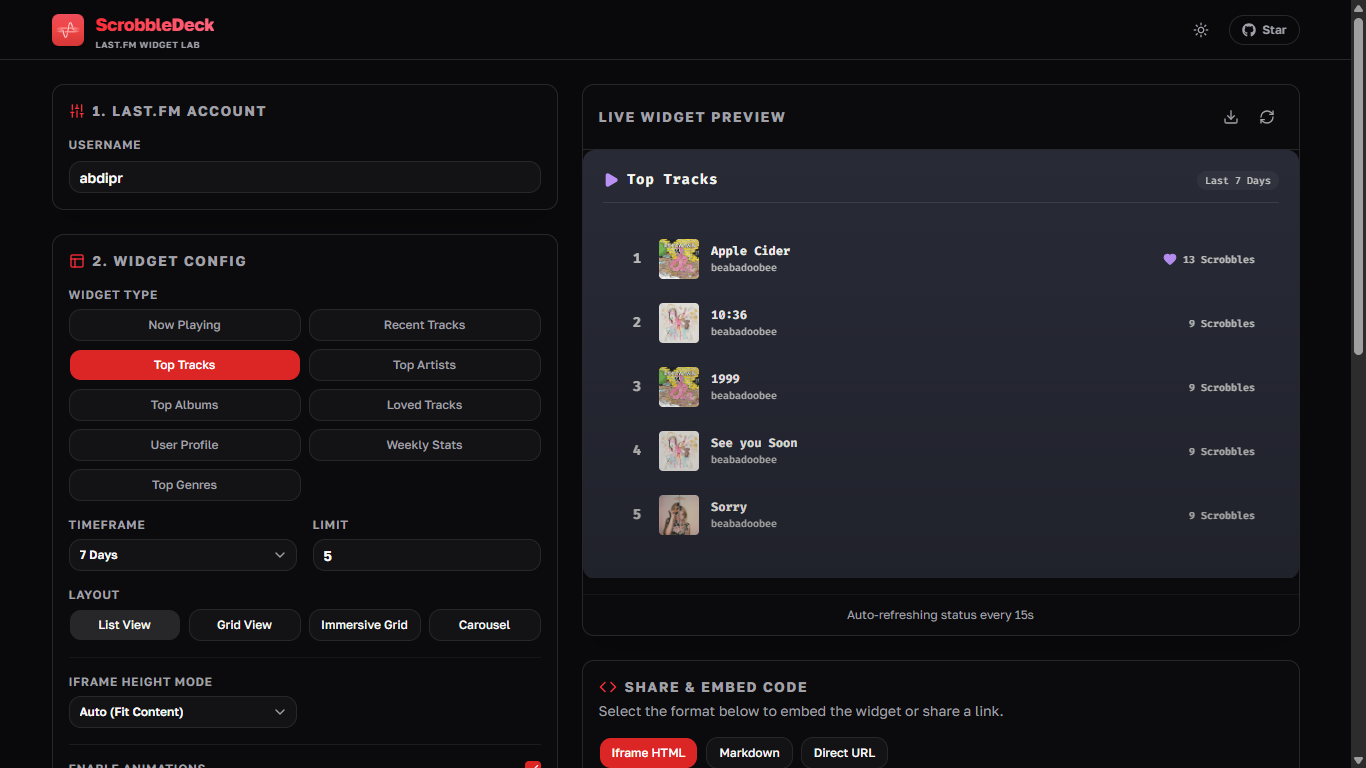Click the Auto-refreshing status every 15s text
This screenshot has height=768, width=1366.
coord(940,615)
